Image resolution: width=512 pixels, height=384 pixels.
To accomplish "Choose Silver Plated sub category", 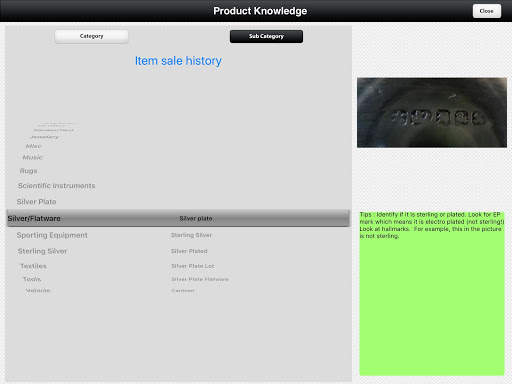I will (x=189, y=251).
